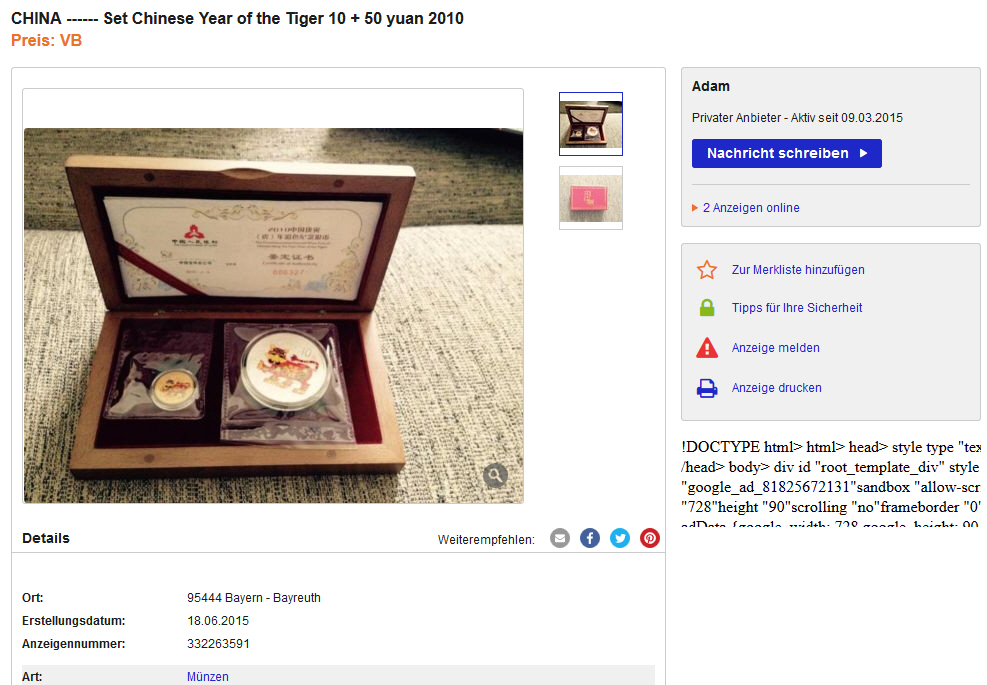
Task: Share listing on Facebook
Action: click(x=590, y=538)
